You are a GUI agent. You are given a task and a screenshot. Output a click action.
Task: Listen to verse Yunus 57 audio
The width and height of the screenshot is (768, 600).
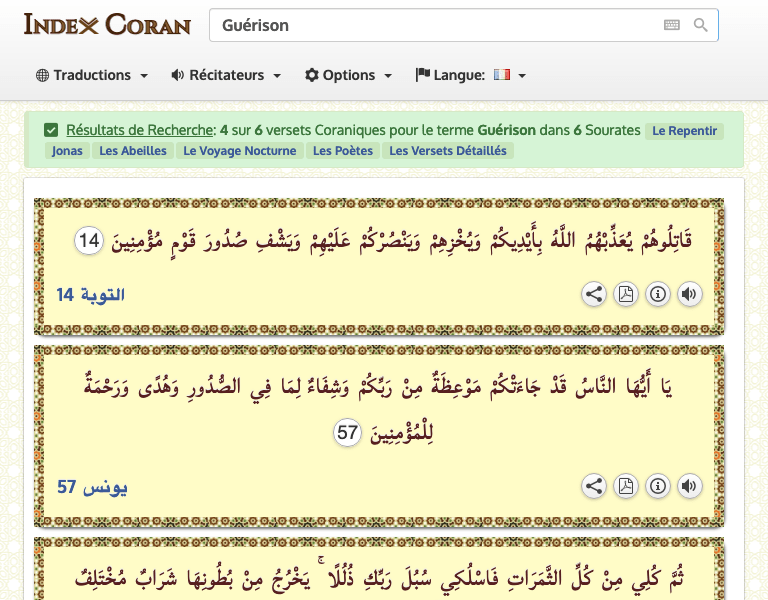pyautogui.click(x=689, y=486)
